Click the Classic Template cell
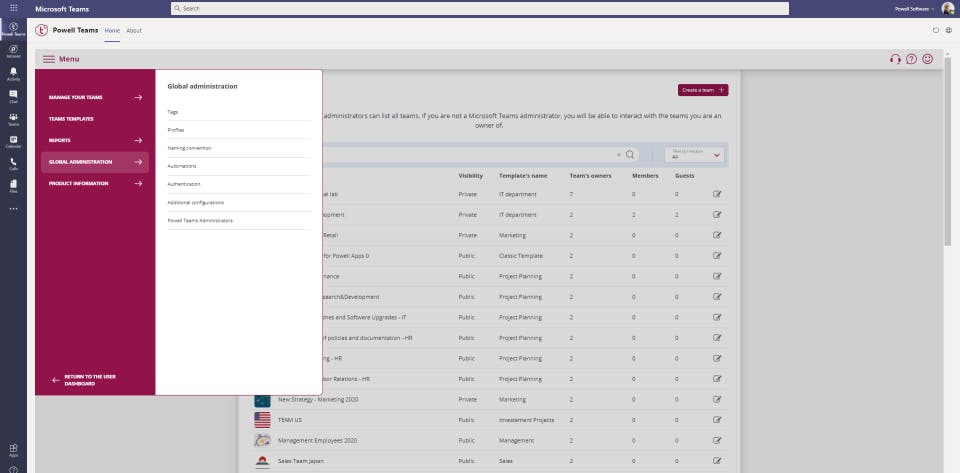This screenshot has width=960, height=473. [520, 256]
